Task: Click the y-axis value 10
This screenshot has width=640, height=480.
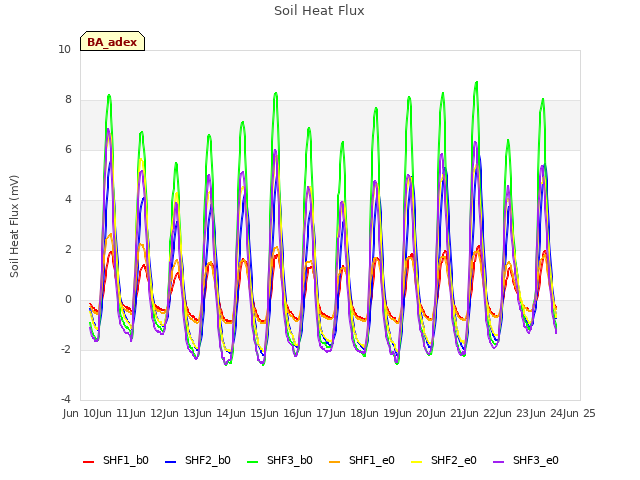Action: pyautogui.click(x=64, y=50)
